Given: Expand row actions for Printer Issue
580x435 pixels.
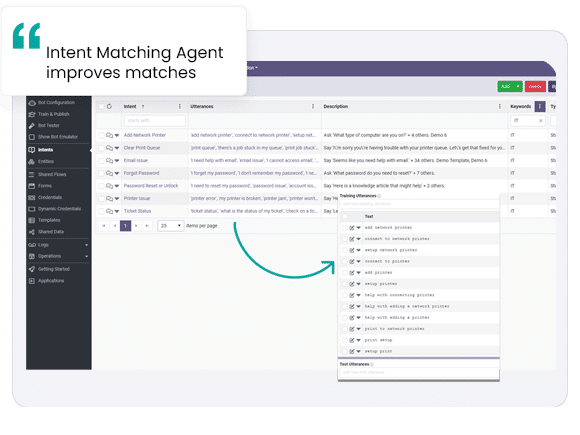Looking at the screenshot, I should point(117,199).
